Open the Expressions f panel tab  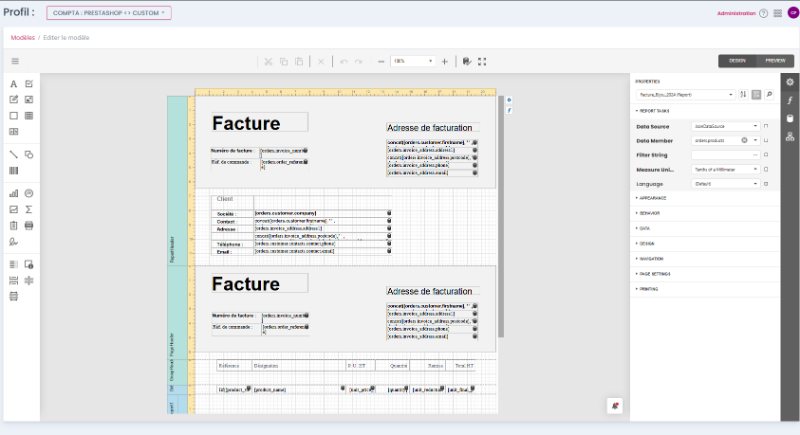pyautogui.click(x=790, y=100)
